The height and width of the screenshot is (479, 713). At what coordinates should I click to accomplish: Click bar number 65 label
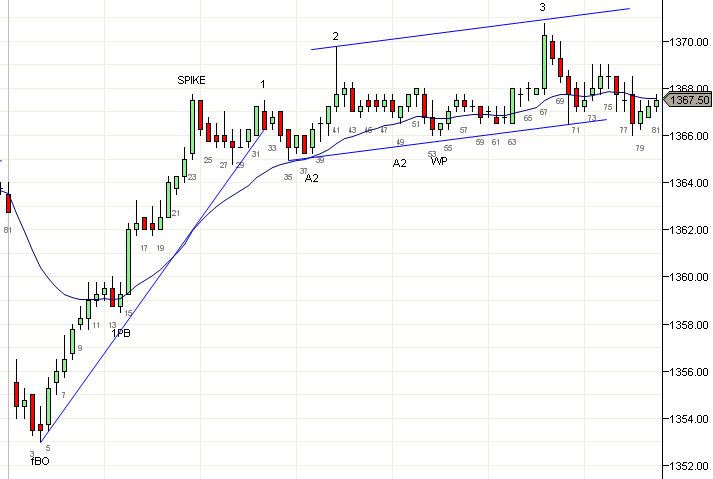pos(527,118)
